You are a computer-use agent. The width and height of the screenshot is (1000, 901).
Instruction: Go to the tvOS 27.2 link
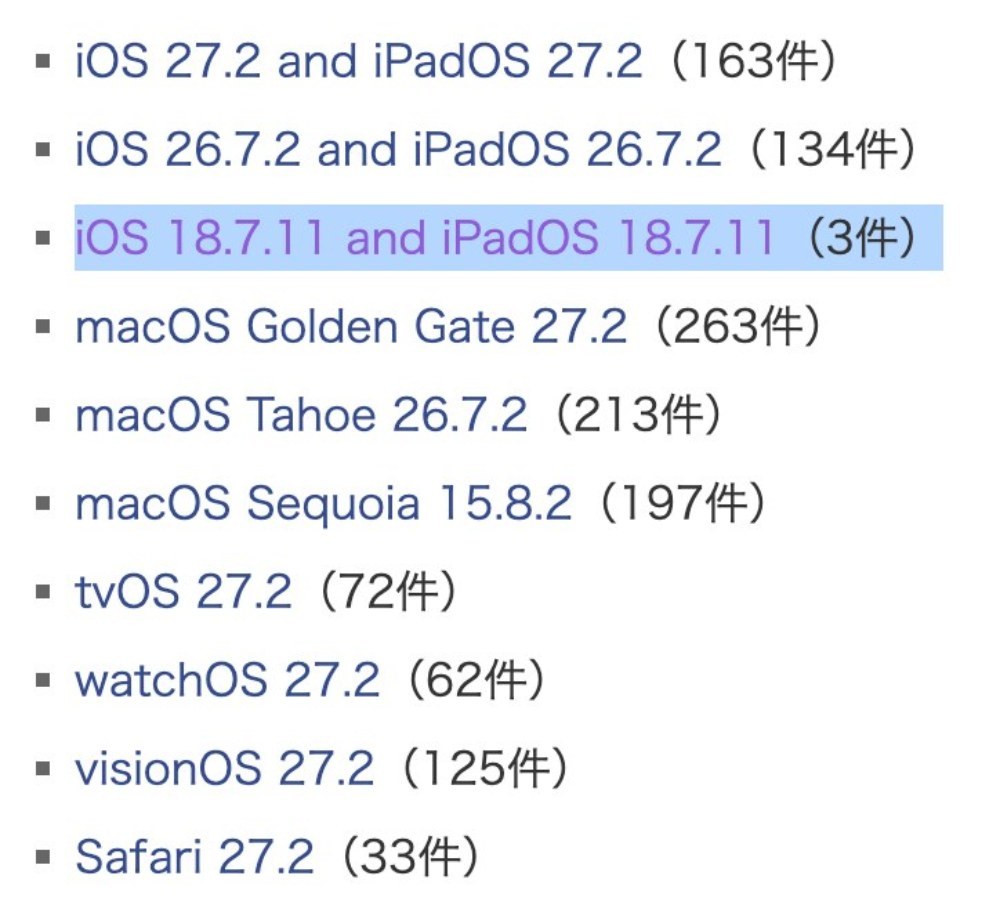[x=184, y=591]
